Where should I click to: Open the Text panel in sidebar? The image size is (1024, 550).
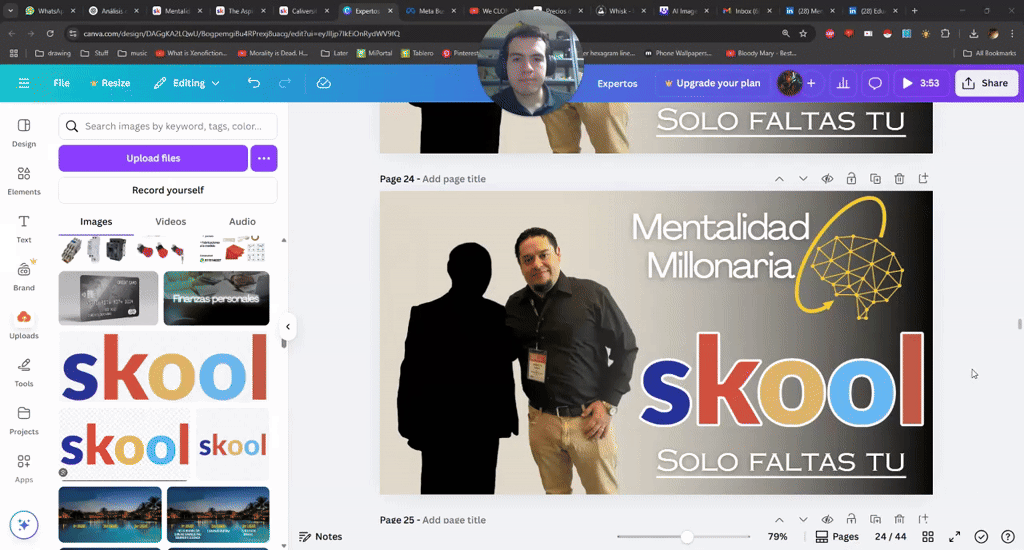[x=24, y=229]
